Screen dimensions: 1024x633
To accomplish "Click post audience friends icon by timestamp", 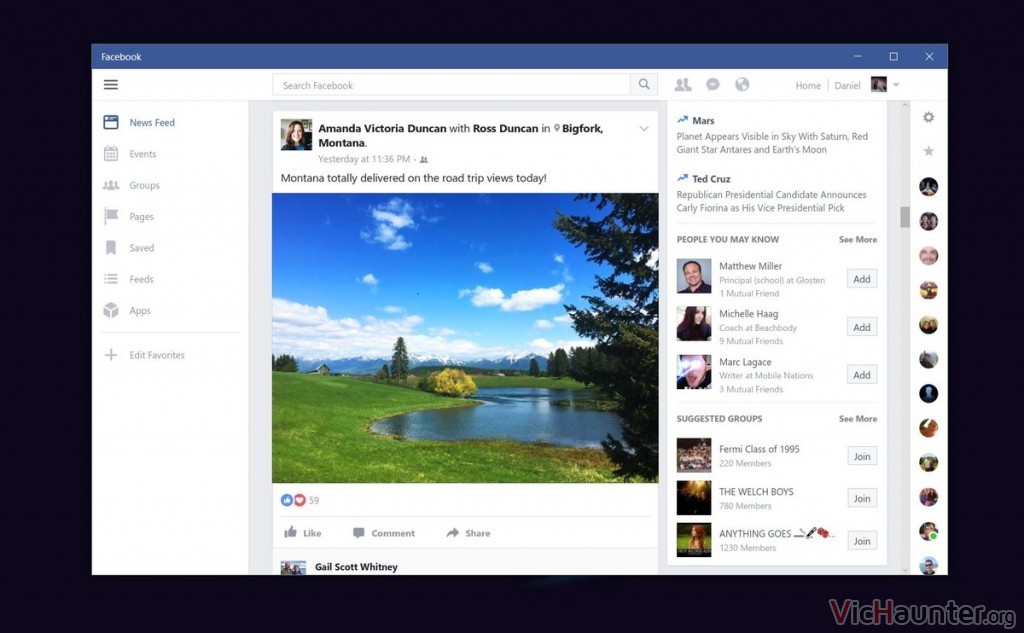I will (424, 159).
